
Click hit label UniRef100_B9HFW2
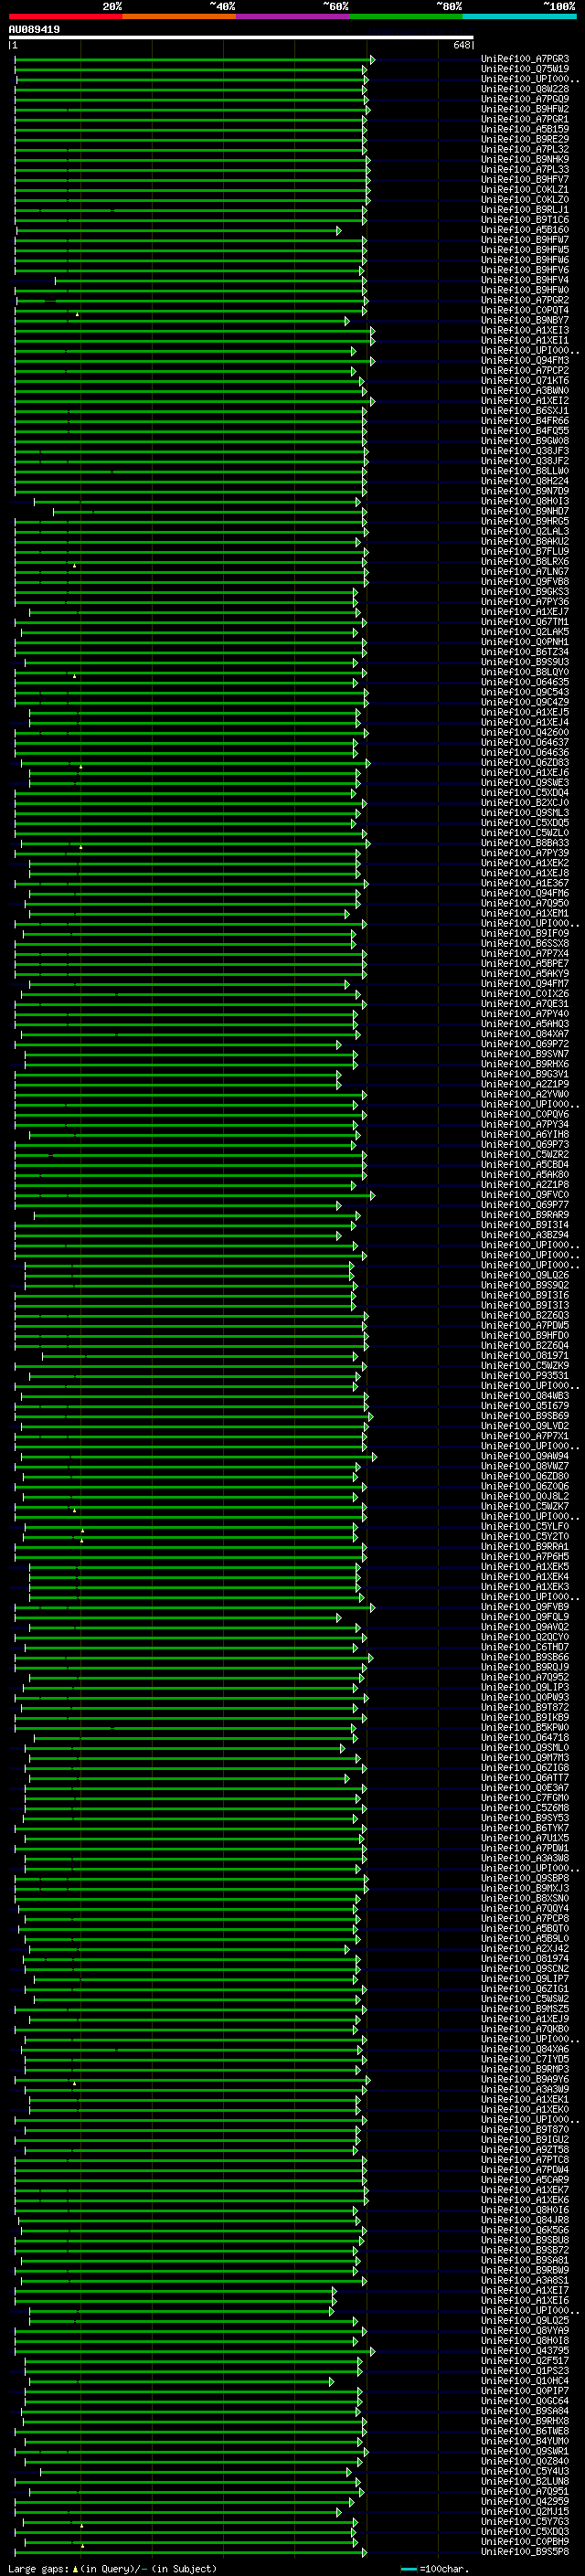pos(525,109)
